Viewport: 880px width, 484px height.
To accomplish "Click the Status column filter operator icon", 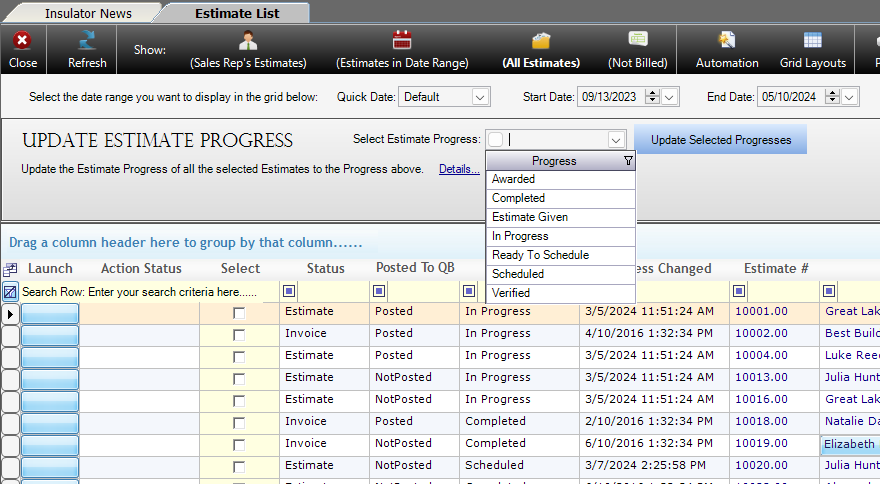I will (289, 291).
